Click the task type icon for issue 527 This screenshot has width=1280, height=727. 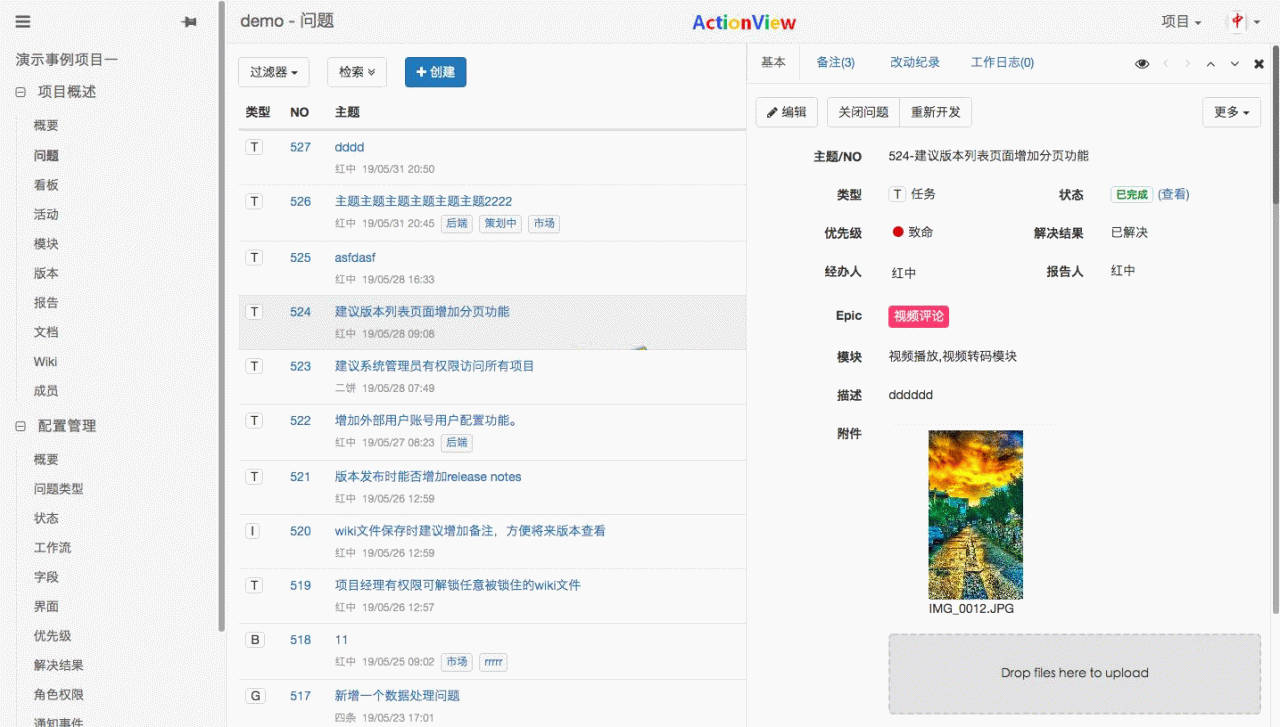pos(254,147)
